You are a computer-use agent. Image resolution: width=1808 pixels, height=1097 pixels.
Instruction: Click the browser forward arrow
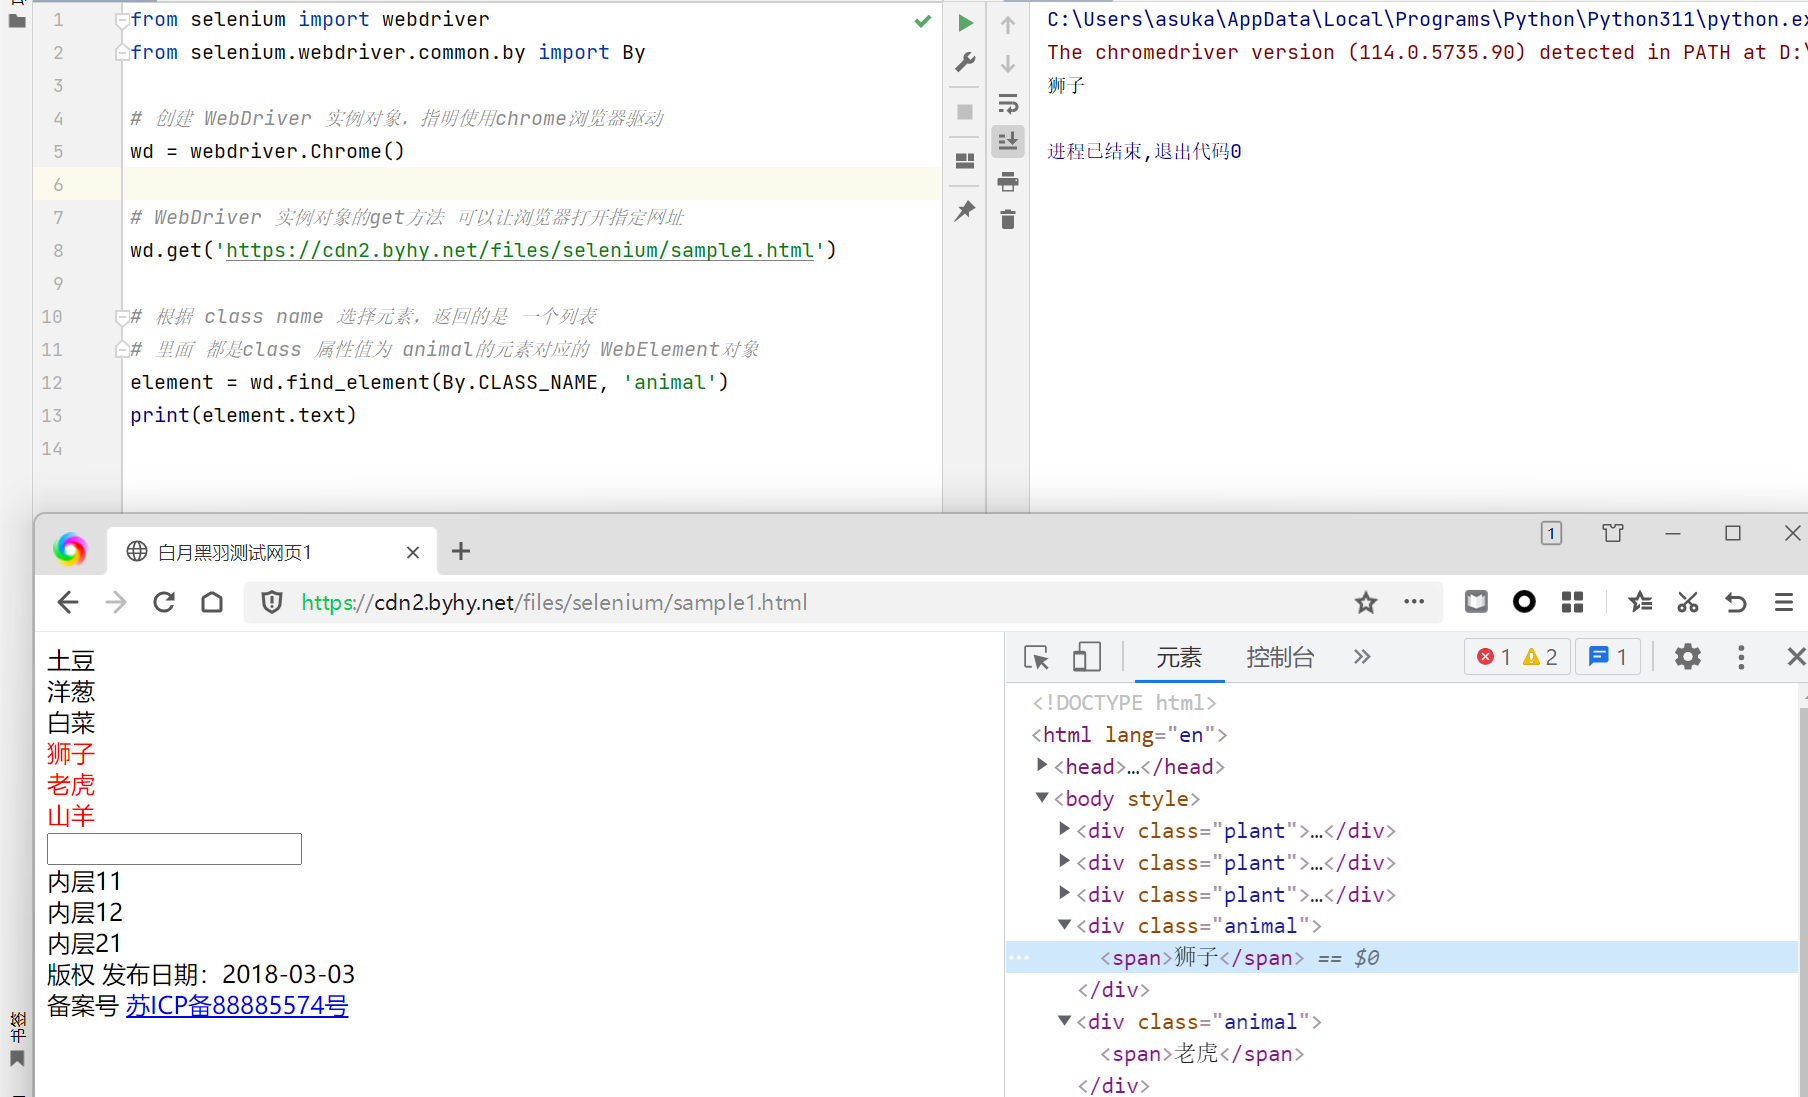[x=116, y=602]
